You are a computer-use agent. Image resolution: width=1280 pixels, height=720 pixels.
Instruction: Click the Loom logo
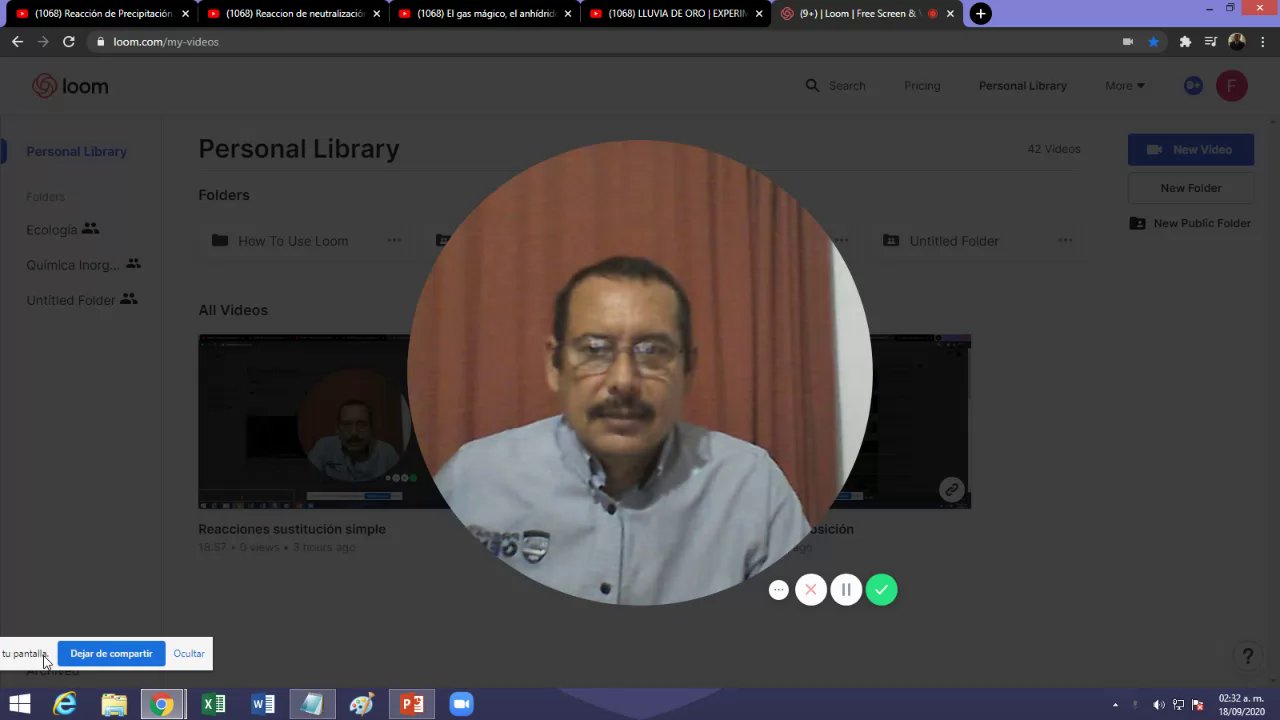pos(70,86)
